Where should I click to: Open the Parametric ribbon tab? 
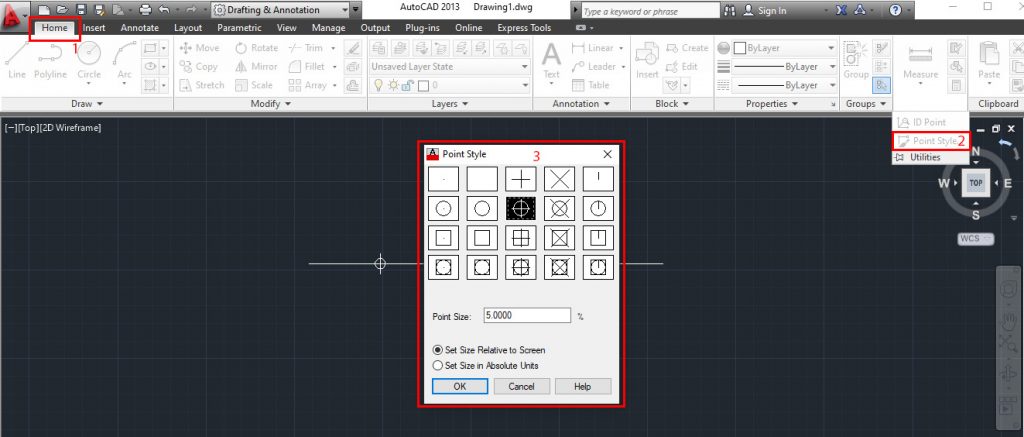coord(239,27)
